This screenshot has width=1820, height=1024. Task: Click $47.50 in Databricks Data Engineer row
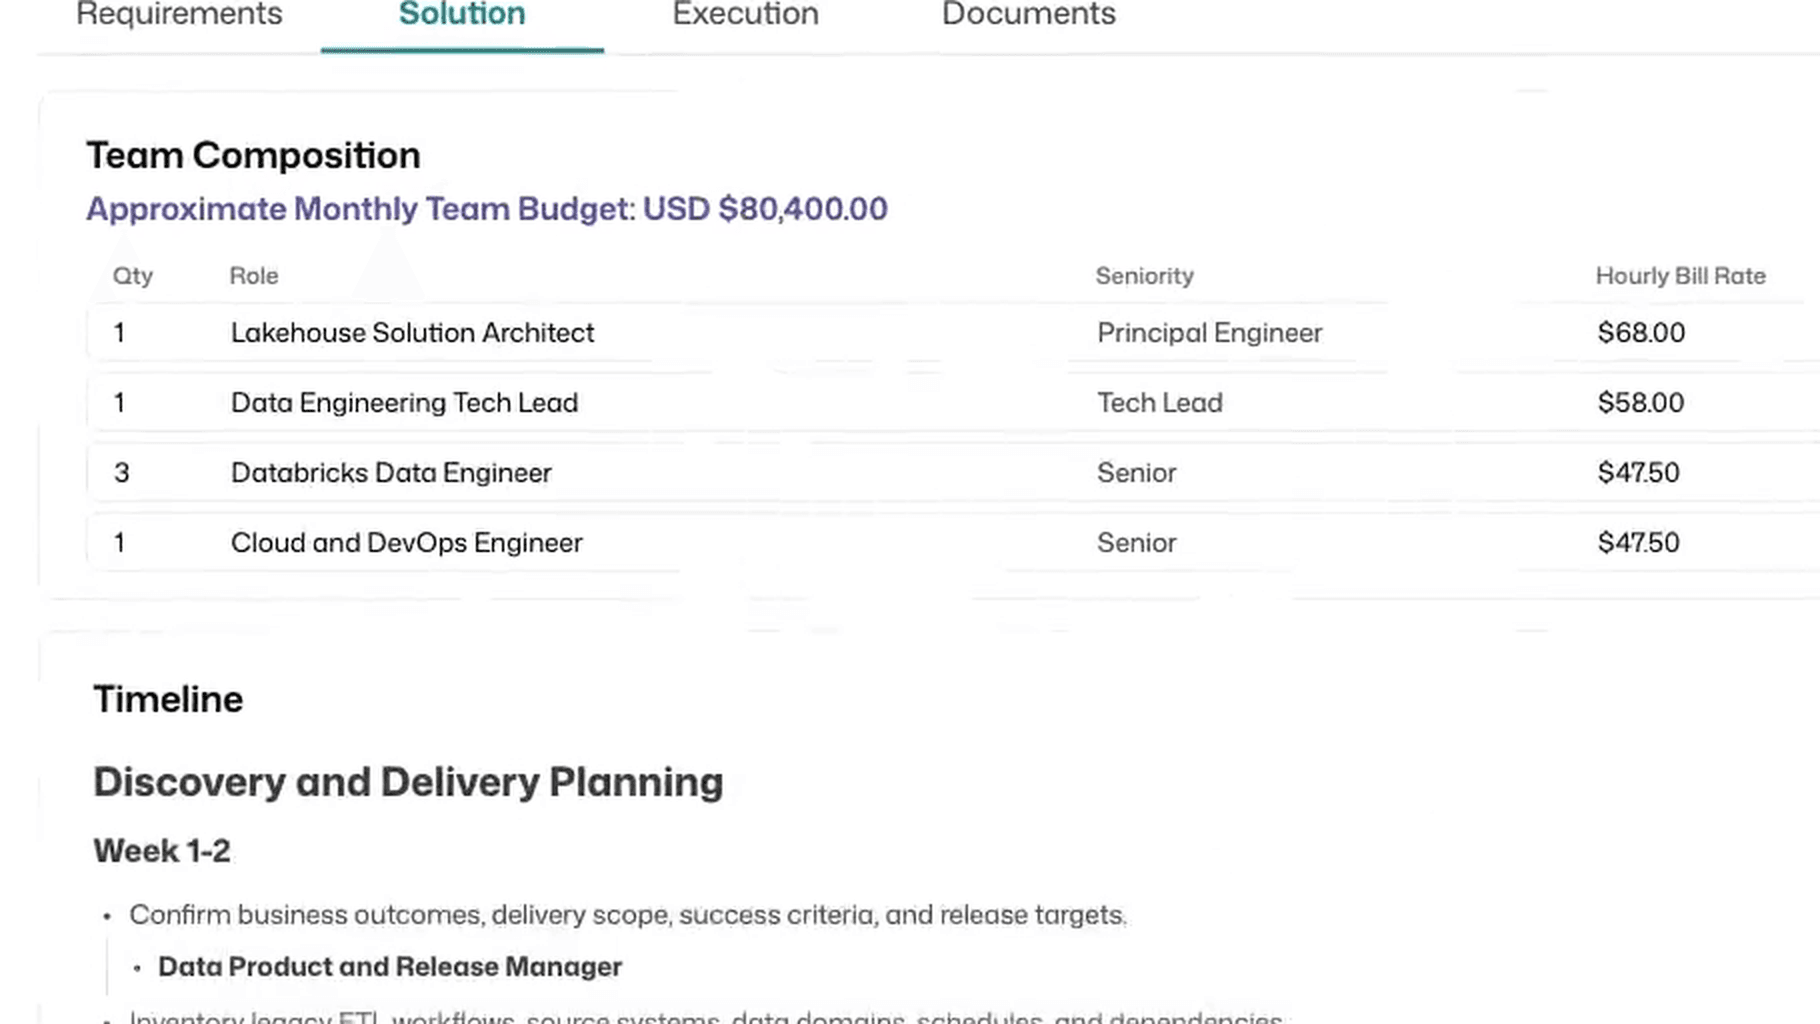[x=1638, y=473]
